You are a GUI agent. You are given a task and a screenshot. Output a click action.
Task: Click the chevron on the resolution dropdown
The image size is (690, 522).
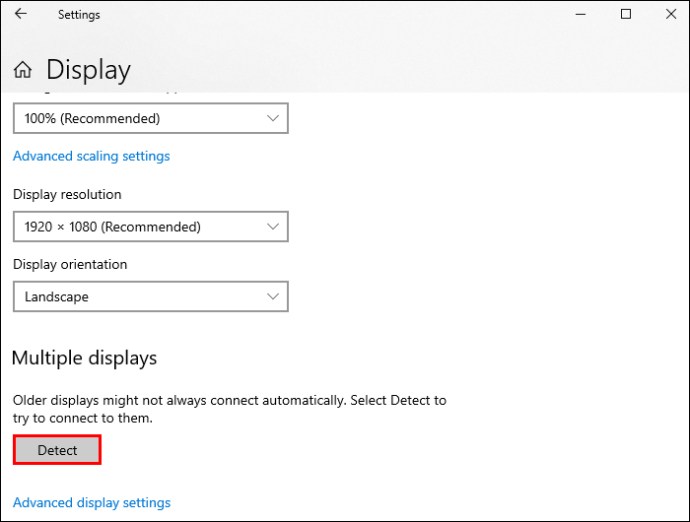point(273,226)
